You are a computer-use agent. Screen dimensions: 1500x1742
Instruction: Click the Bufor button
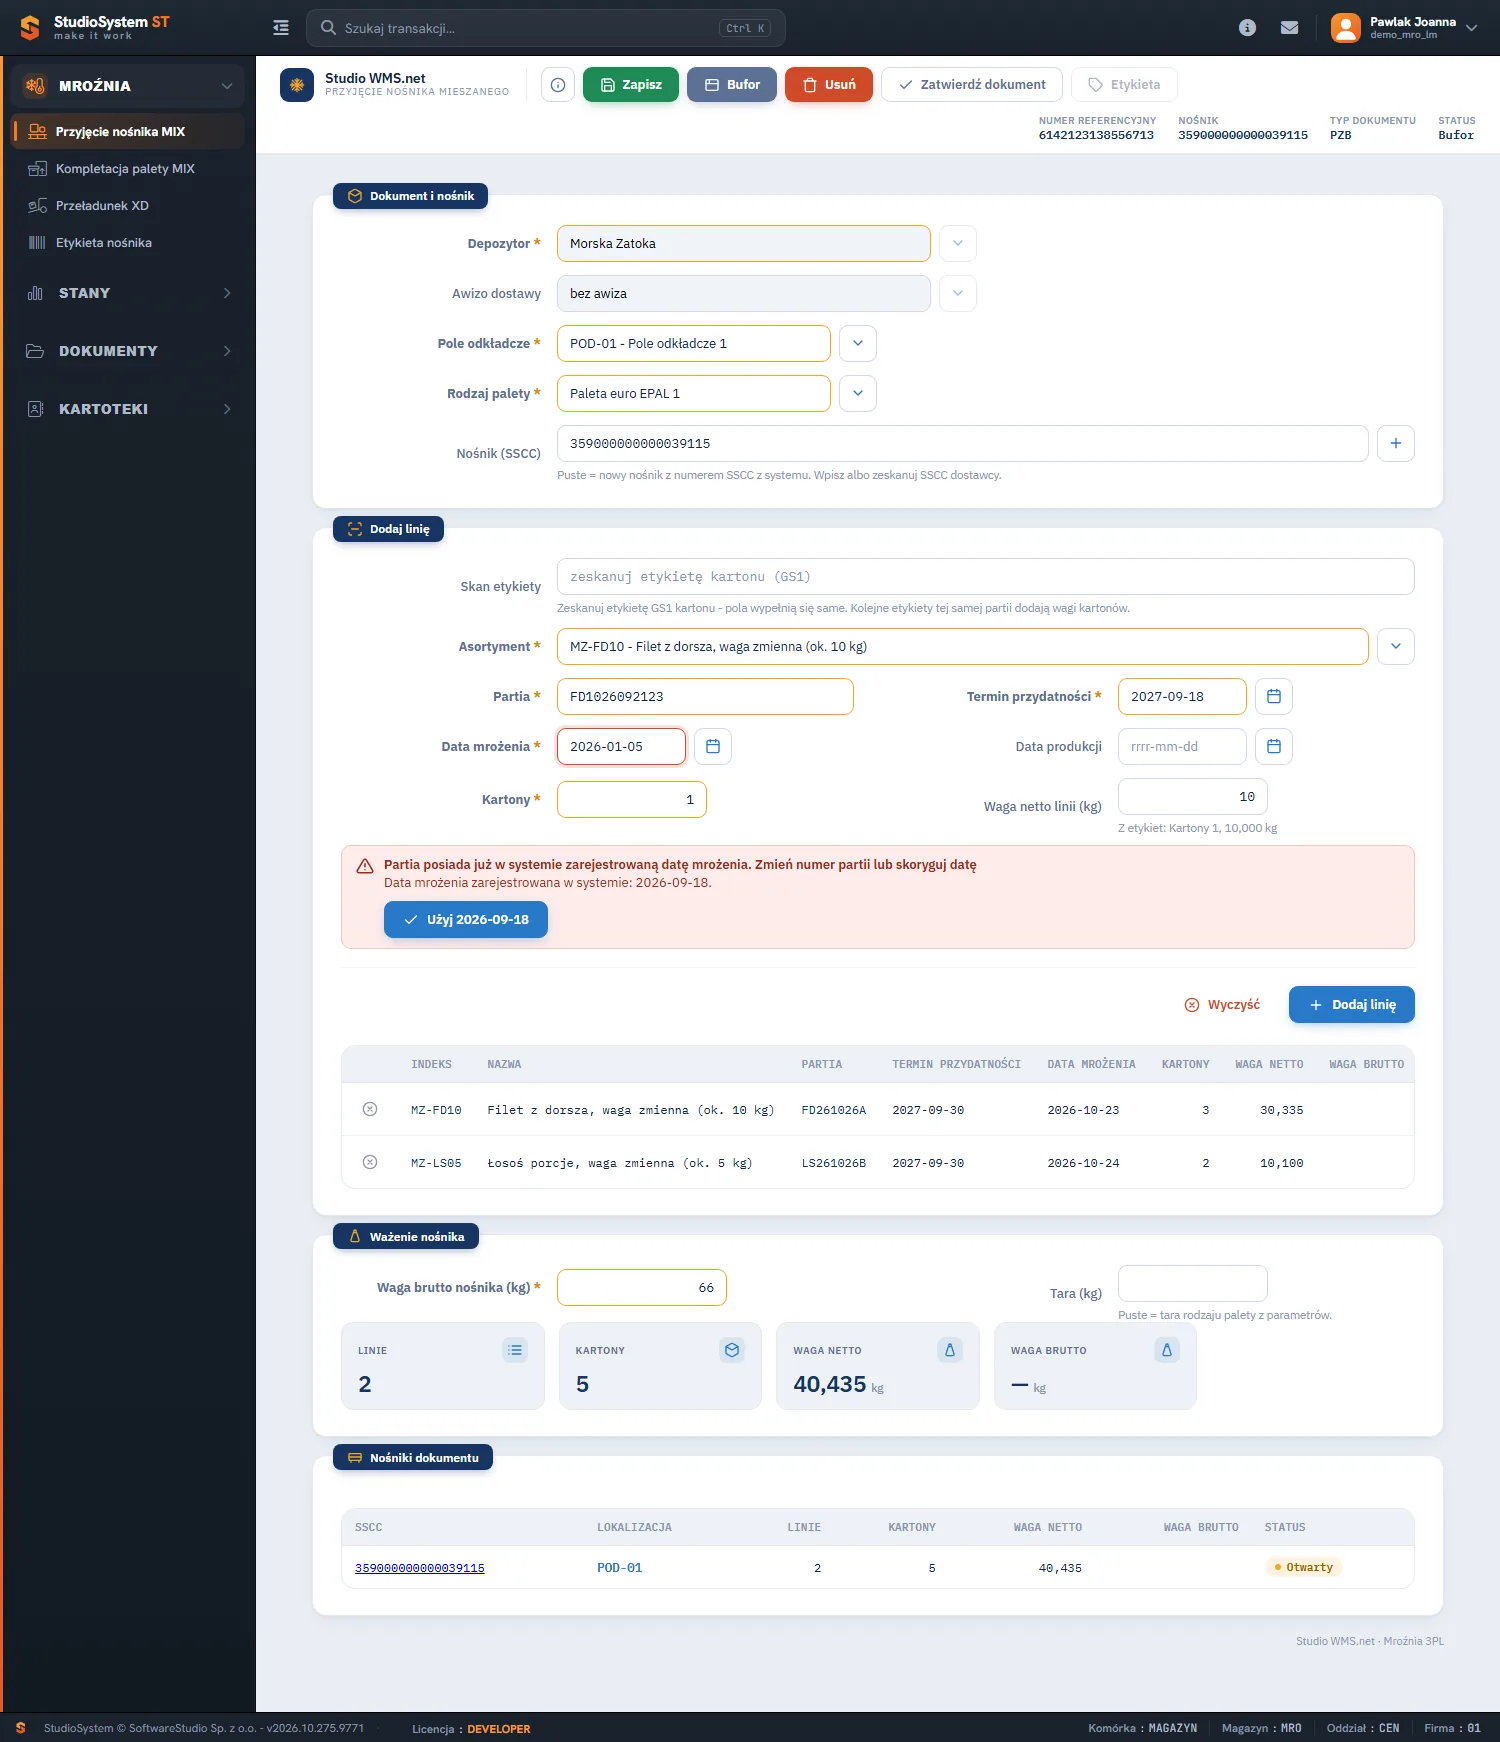(732, 85)
